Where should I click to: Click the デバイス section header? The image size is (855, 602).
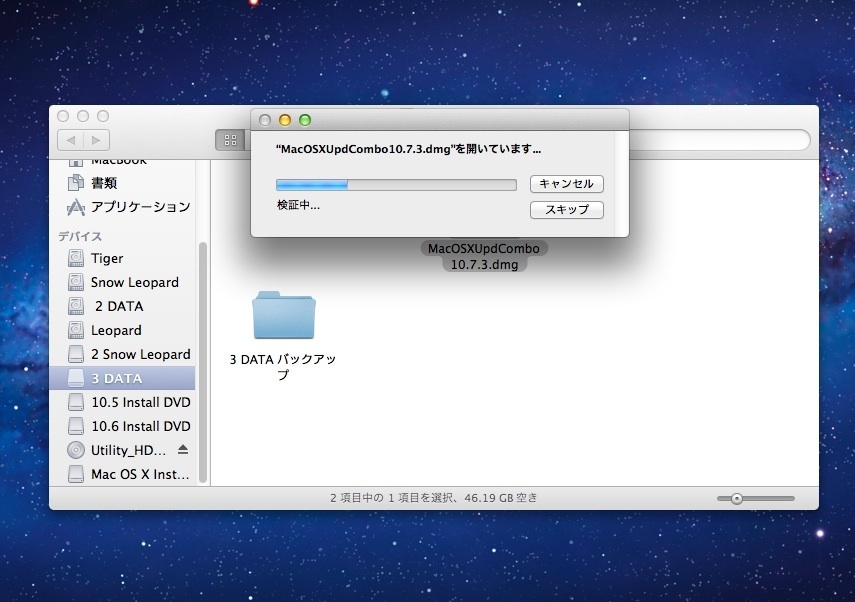pos(80,236)
